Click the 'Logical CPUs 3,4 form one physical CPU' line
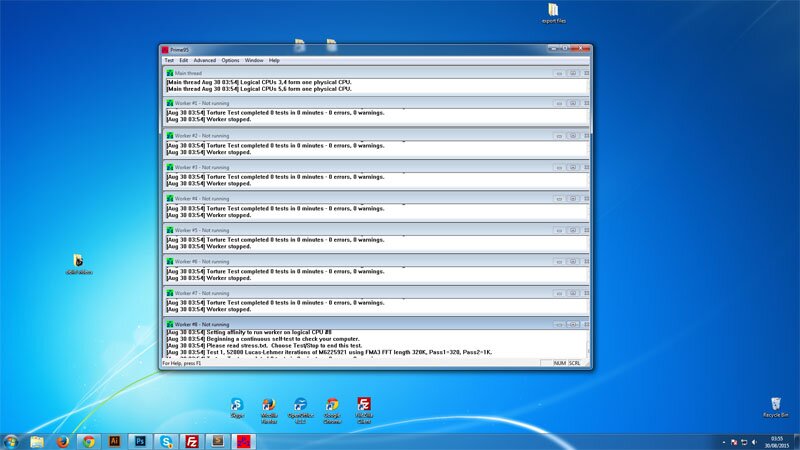800x450 pixels. click(x=259, y=82)
